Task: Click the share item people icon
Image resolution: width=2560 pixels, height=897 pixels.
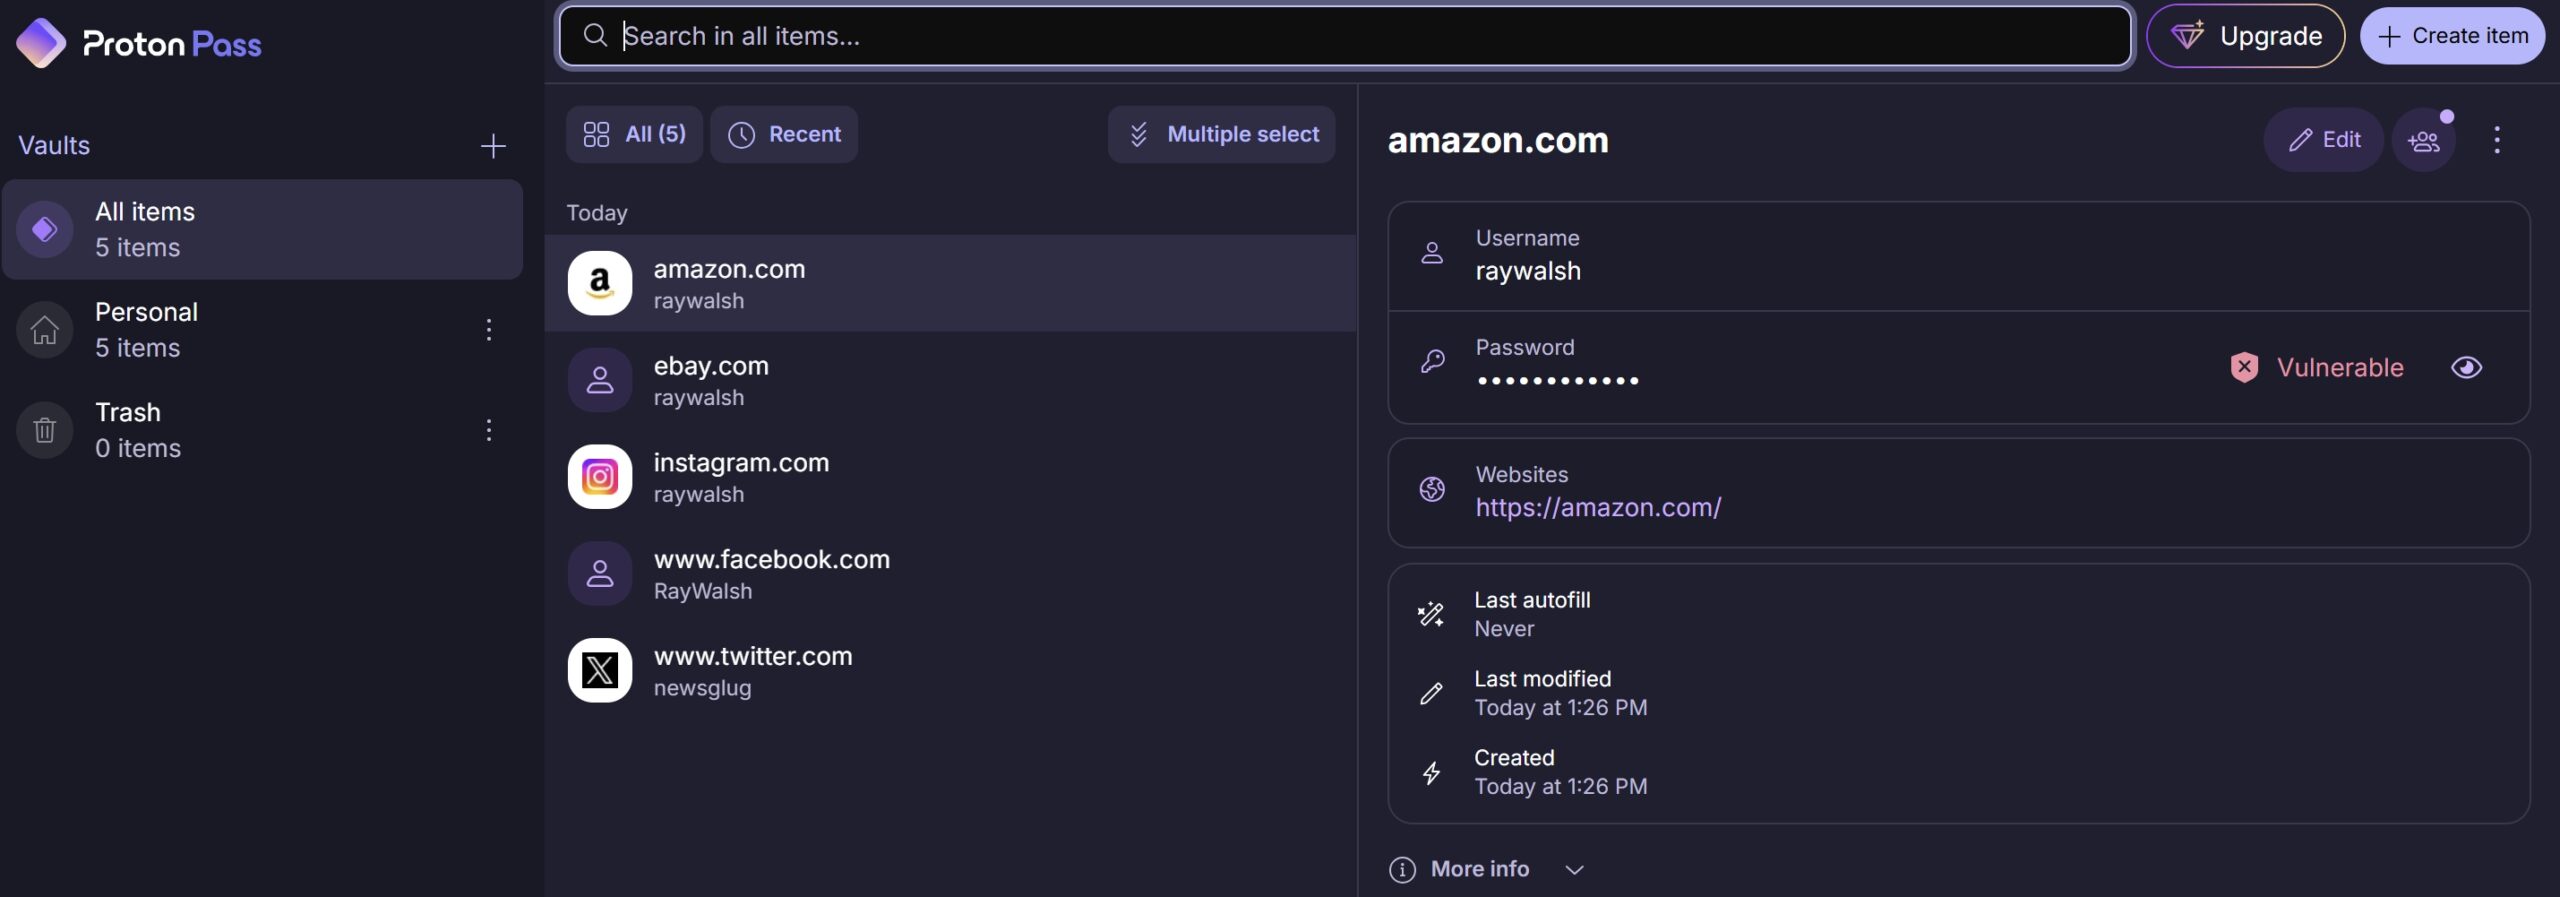Action: (x=2424, y=141)
